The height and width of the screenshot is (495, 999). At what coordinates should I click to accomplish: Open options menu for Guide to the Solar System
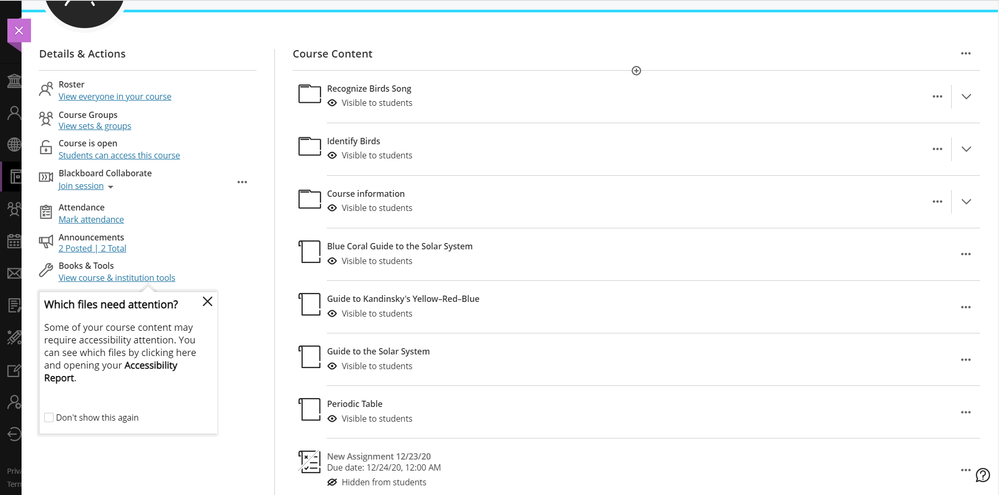[966, 360]
